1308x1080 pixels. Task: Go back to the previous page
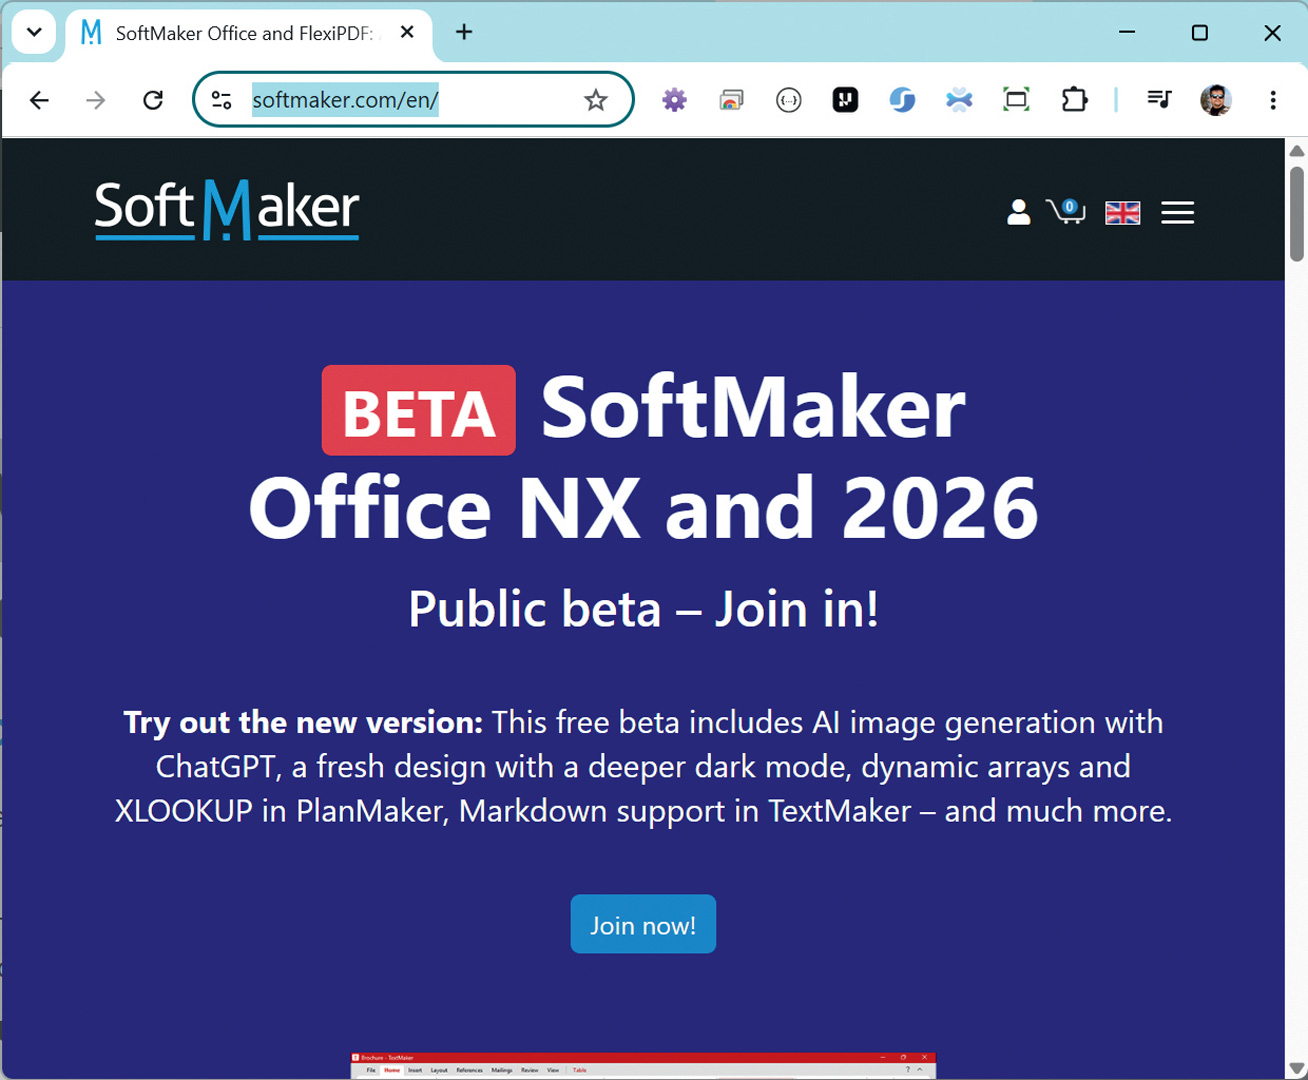tap(39, 100)
